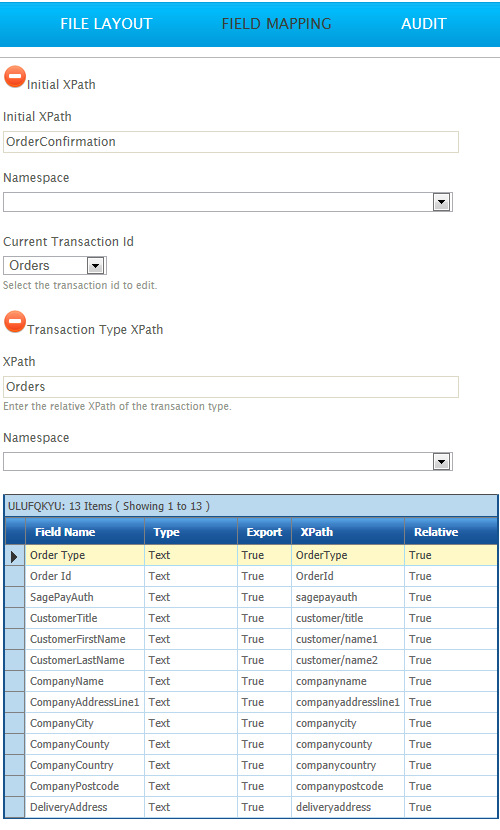The height and width of the screenshot is (830, 500).
Task: Switch to the FIELD MAPPING tab
Action: [x=277, y=24]
